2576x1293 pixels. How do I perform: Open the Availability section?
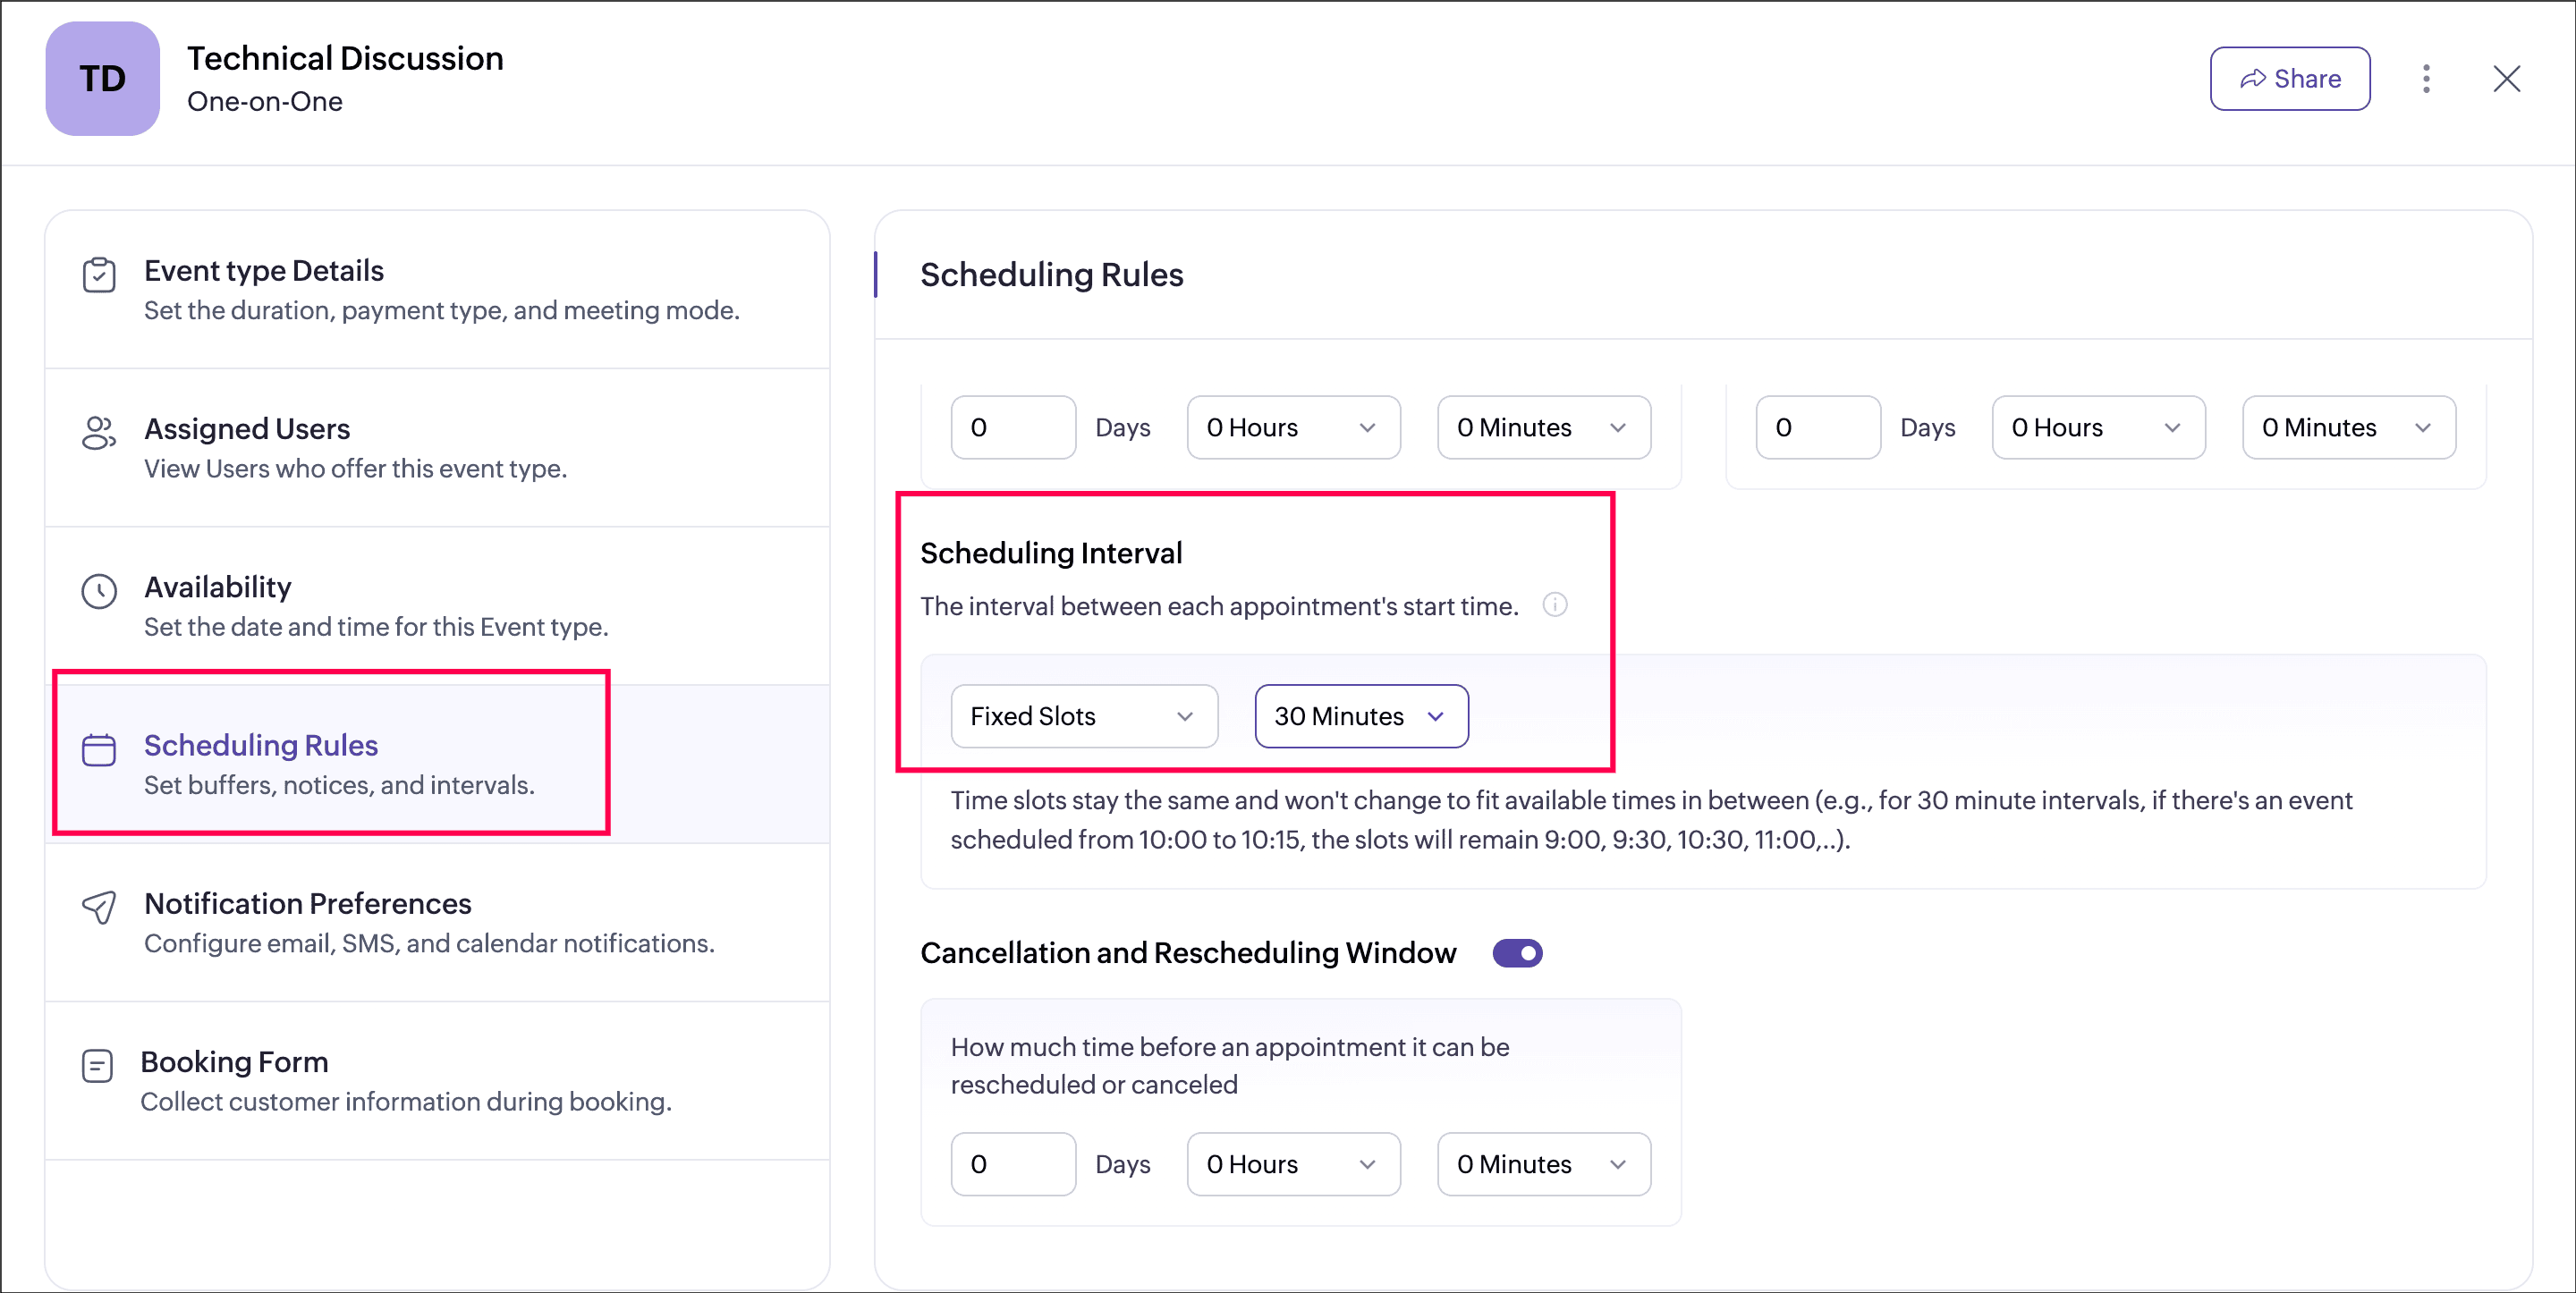[437, 606]
